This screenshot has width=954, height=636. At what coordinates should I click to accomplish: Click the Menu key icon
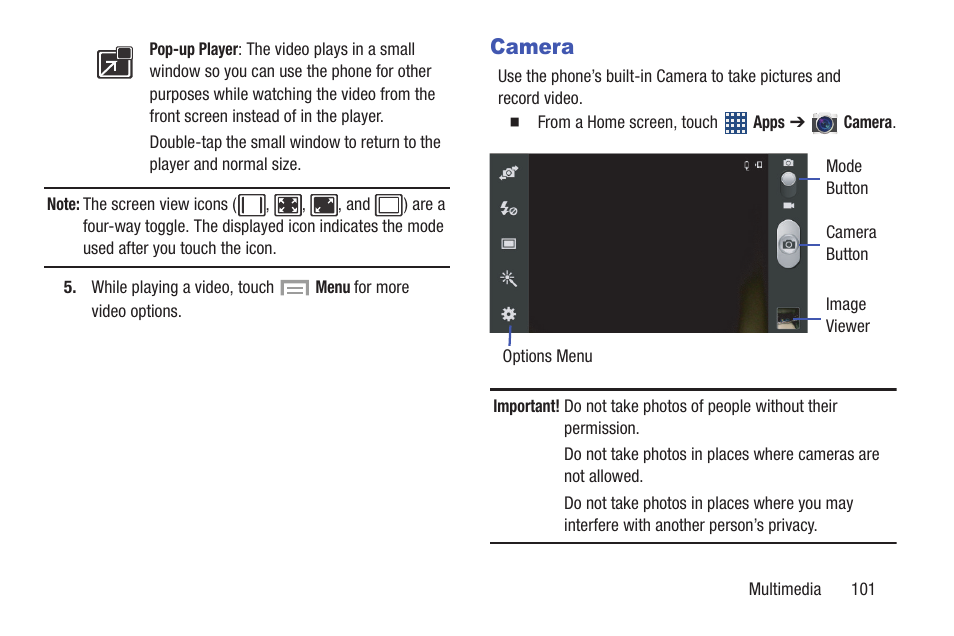click(294, 288)
